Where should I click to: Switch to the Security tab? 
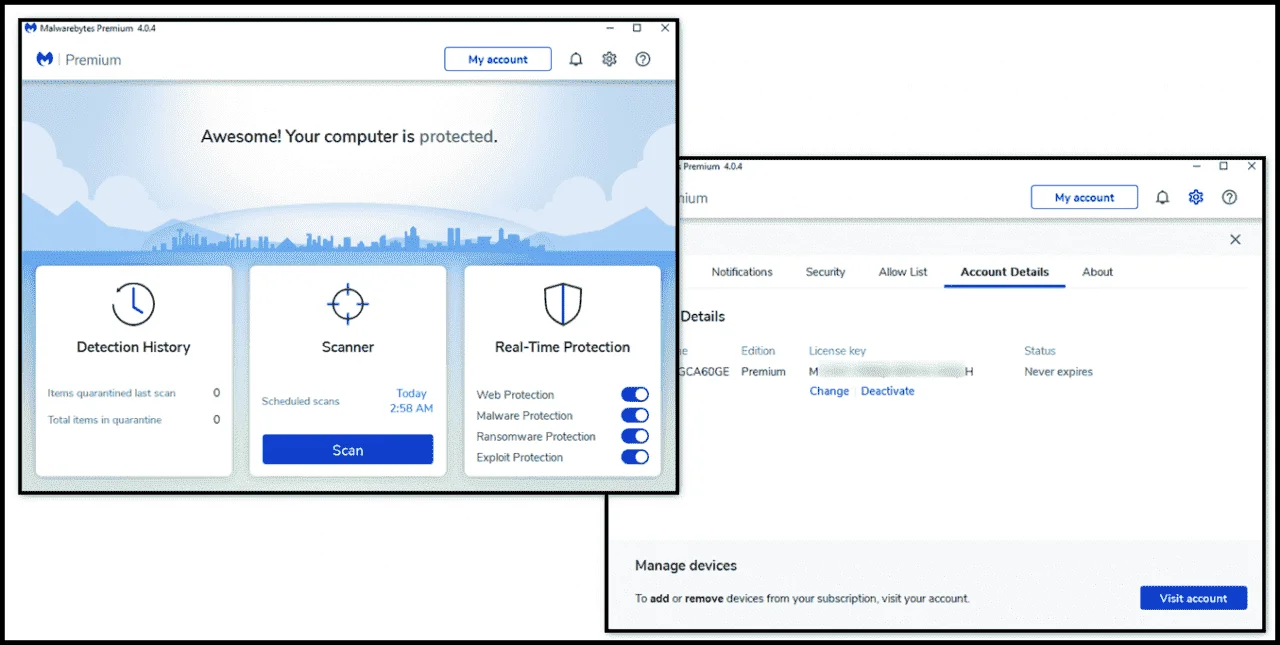click(826, 272)
